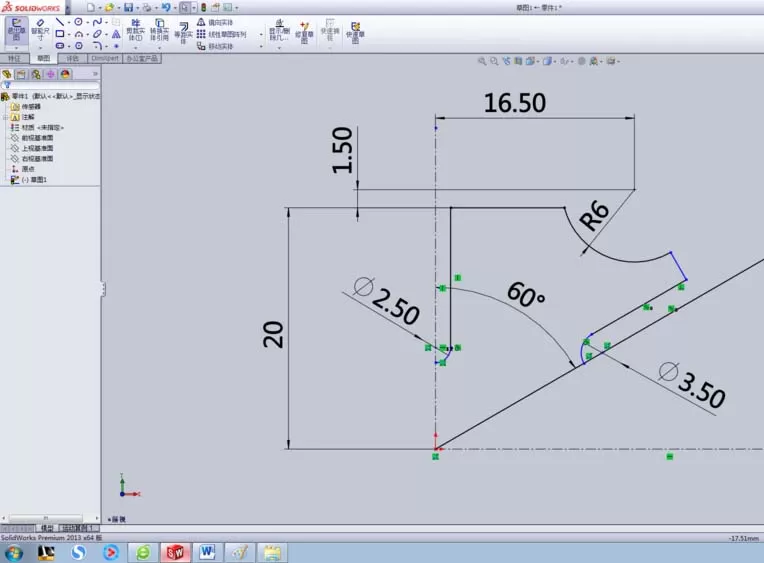Expand the manager panel tabs chevron
Viewport: 764px width, 563px height.
pos(96,74)
